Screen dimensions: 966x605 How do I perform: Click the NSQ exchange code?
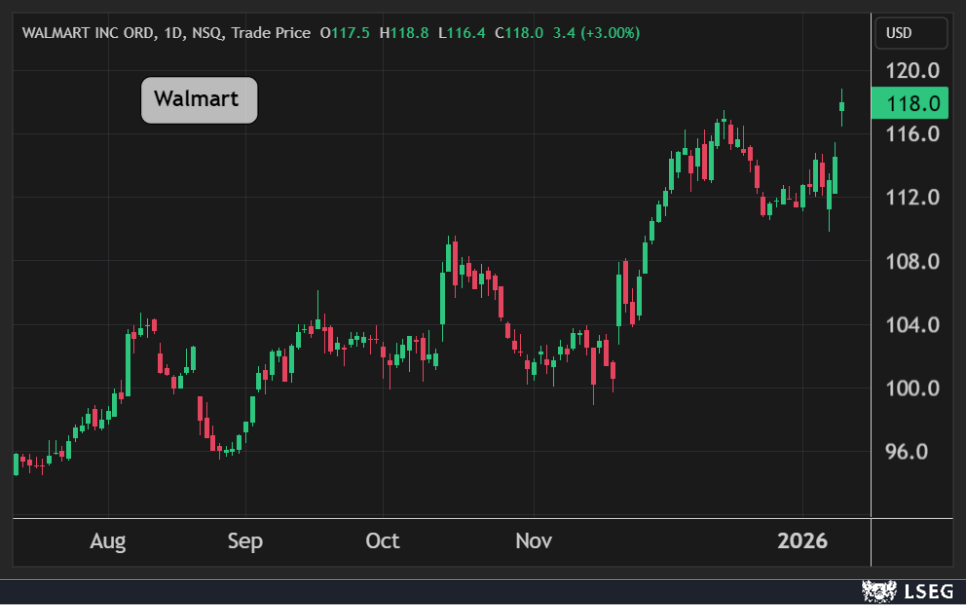(x=207, y=33)
